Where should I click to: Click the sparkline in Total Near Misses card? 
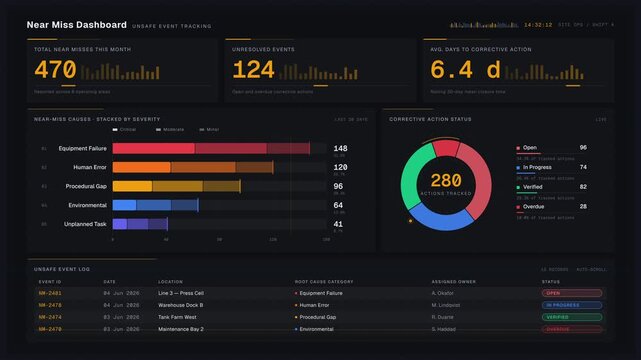coord(120,72)
